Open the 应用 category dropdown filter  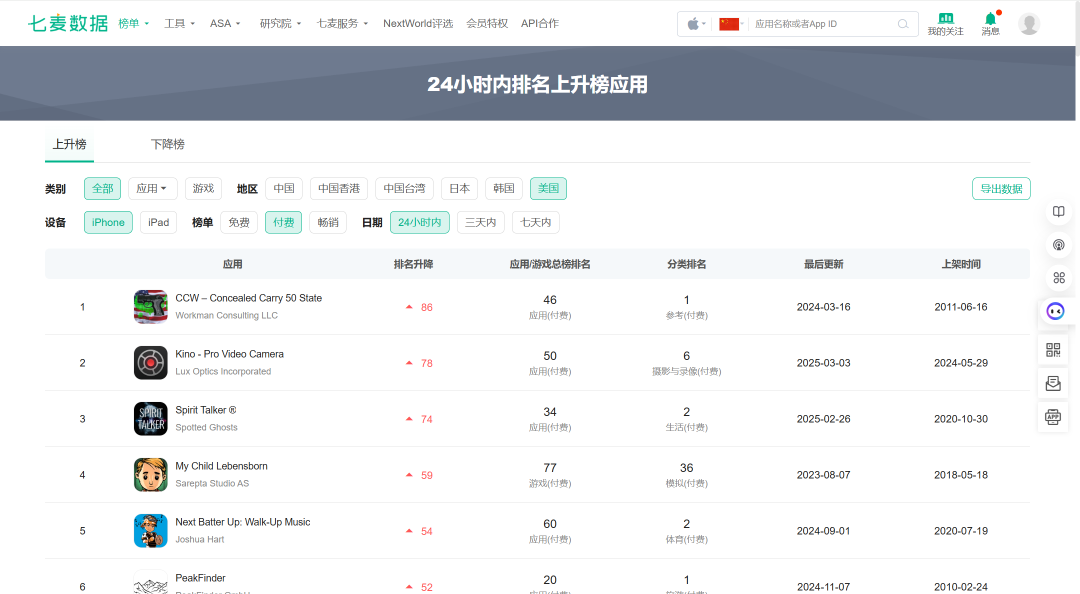pyautogui.click(x=152, y=188)
